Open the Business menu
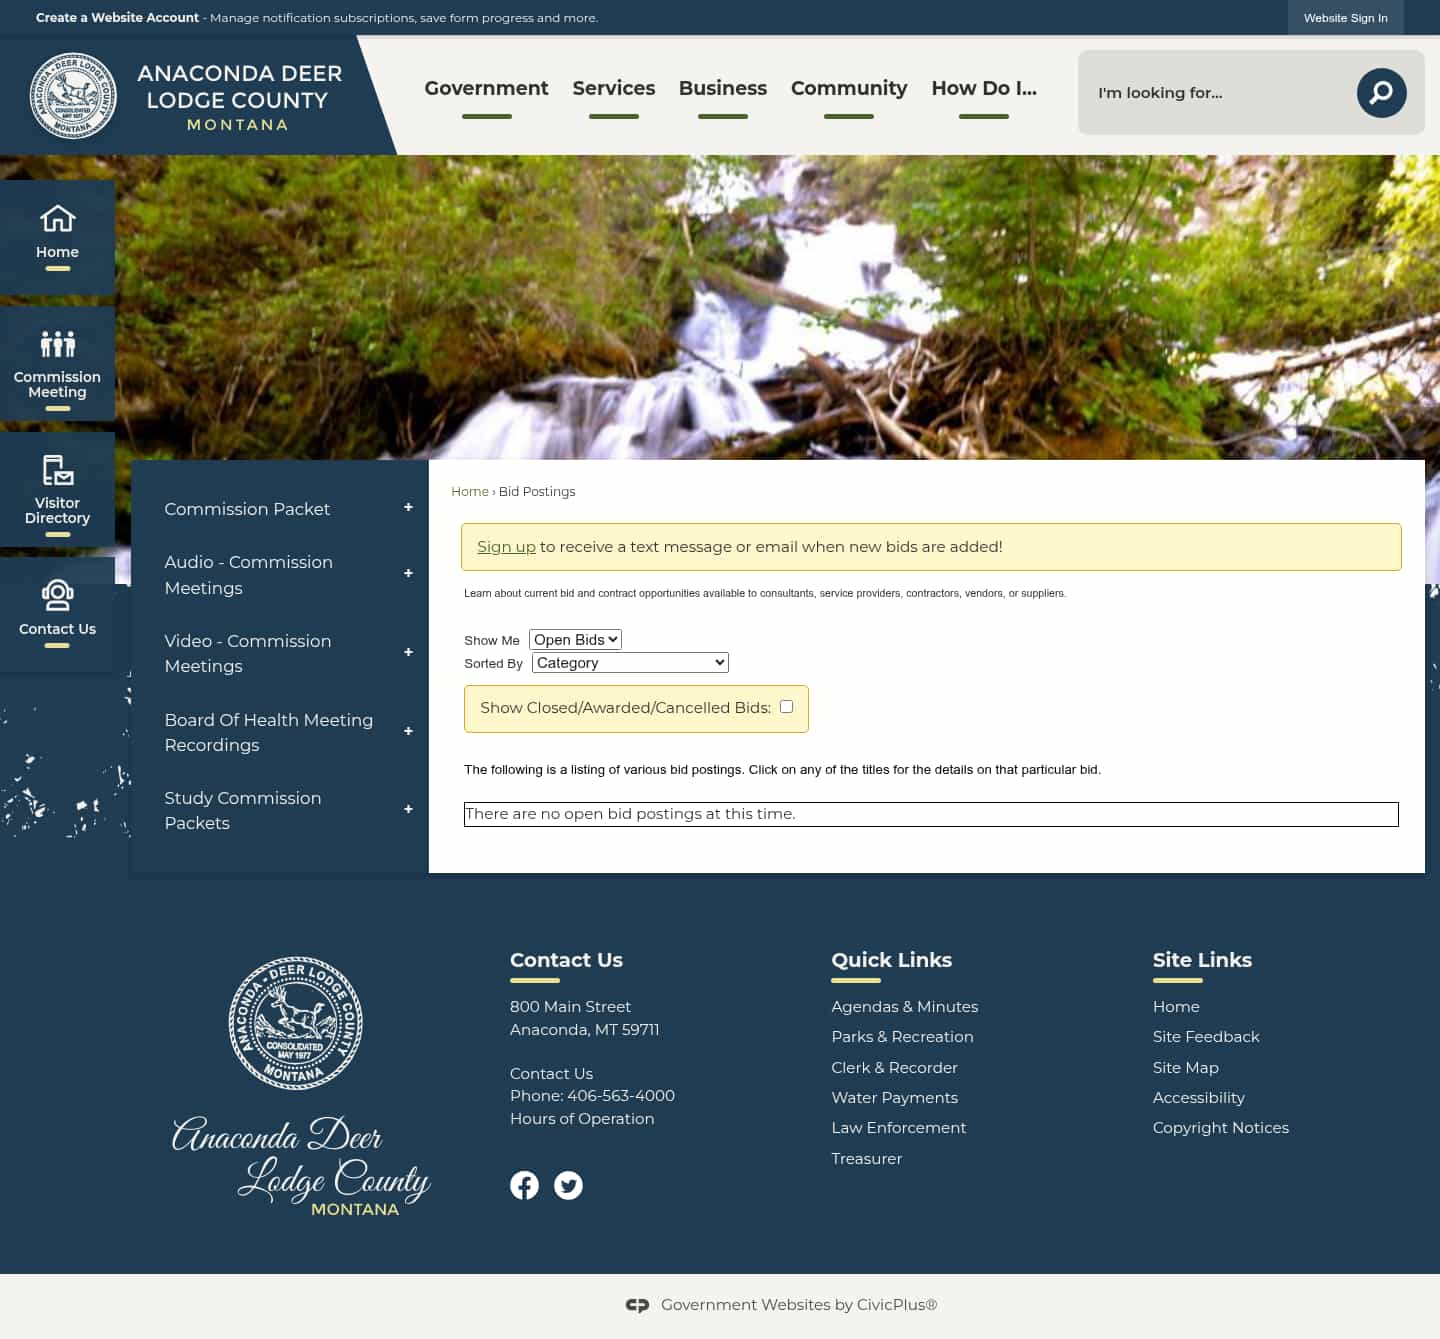The width and height of the screenshot is (1440, 1339). [723, 88]
